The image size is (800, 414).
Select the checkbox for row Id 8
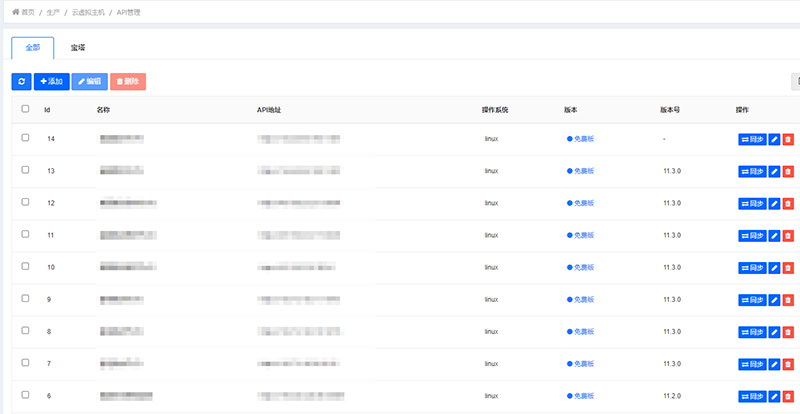click(x=25, y=331)
